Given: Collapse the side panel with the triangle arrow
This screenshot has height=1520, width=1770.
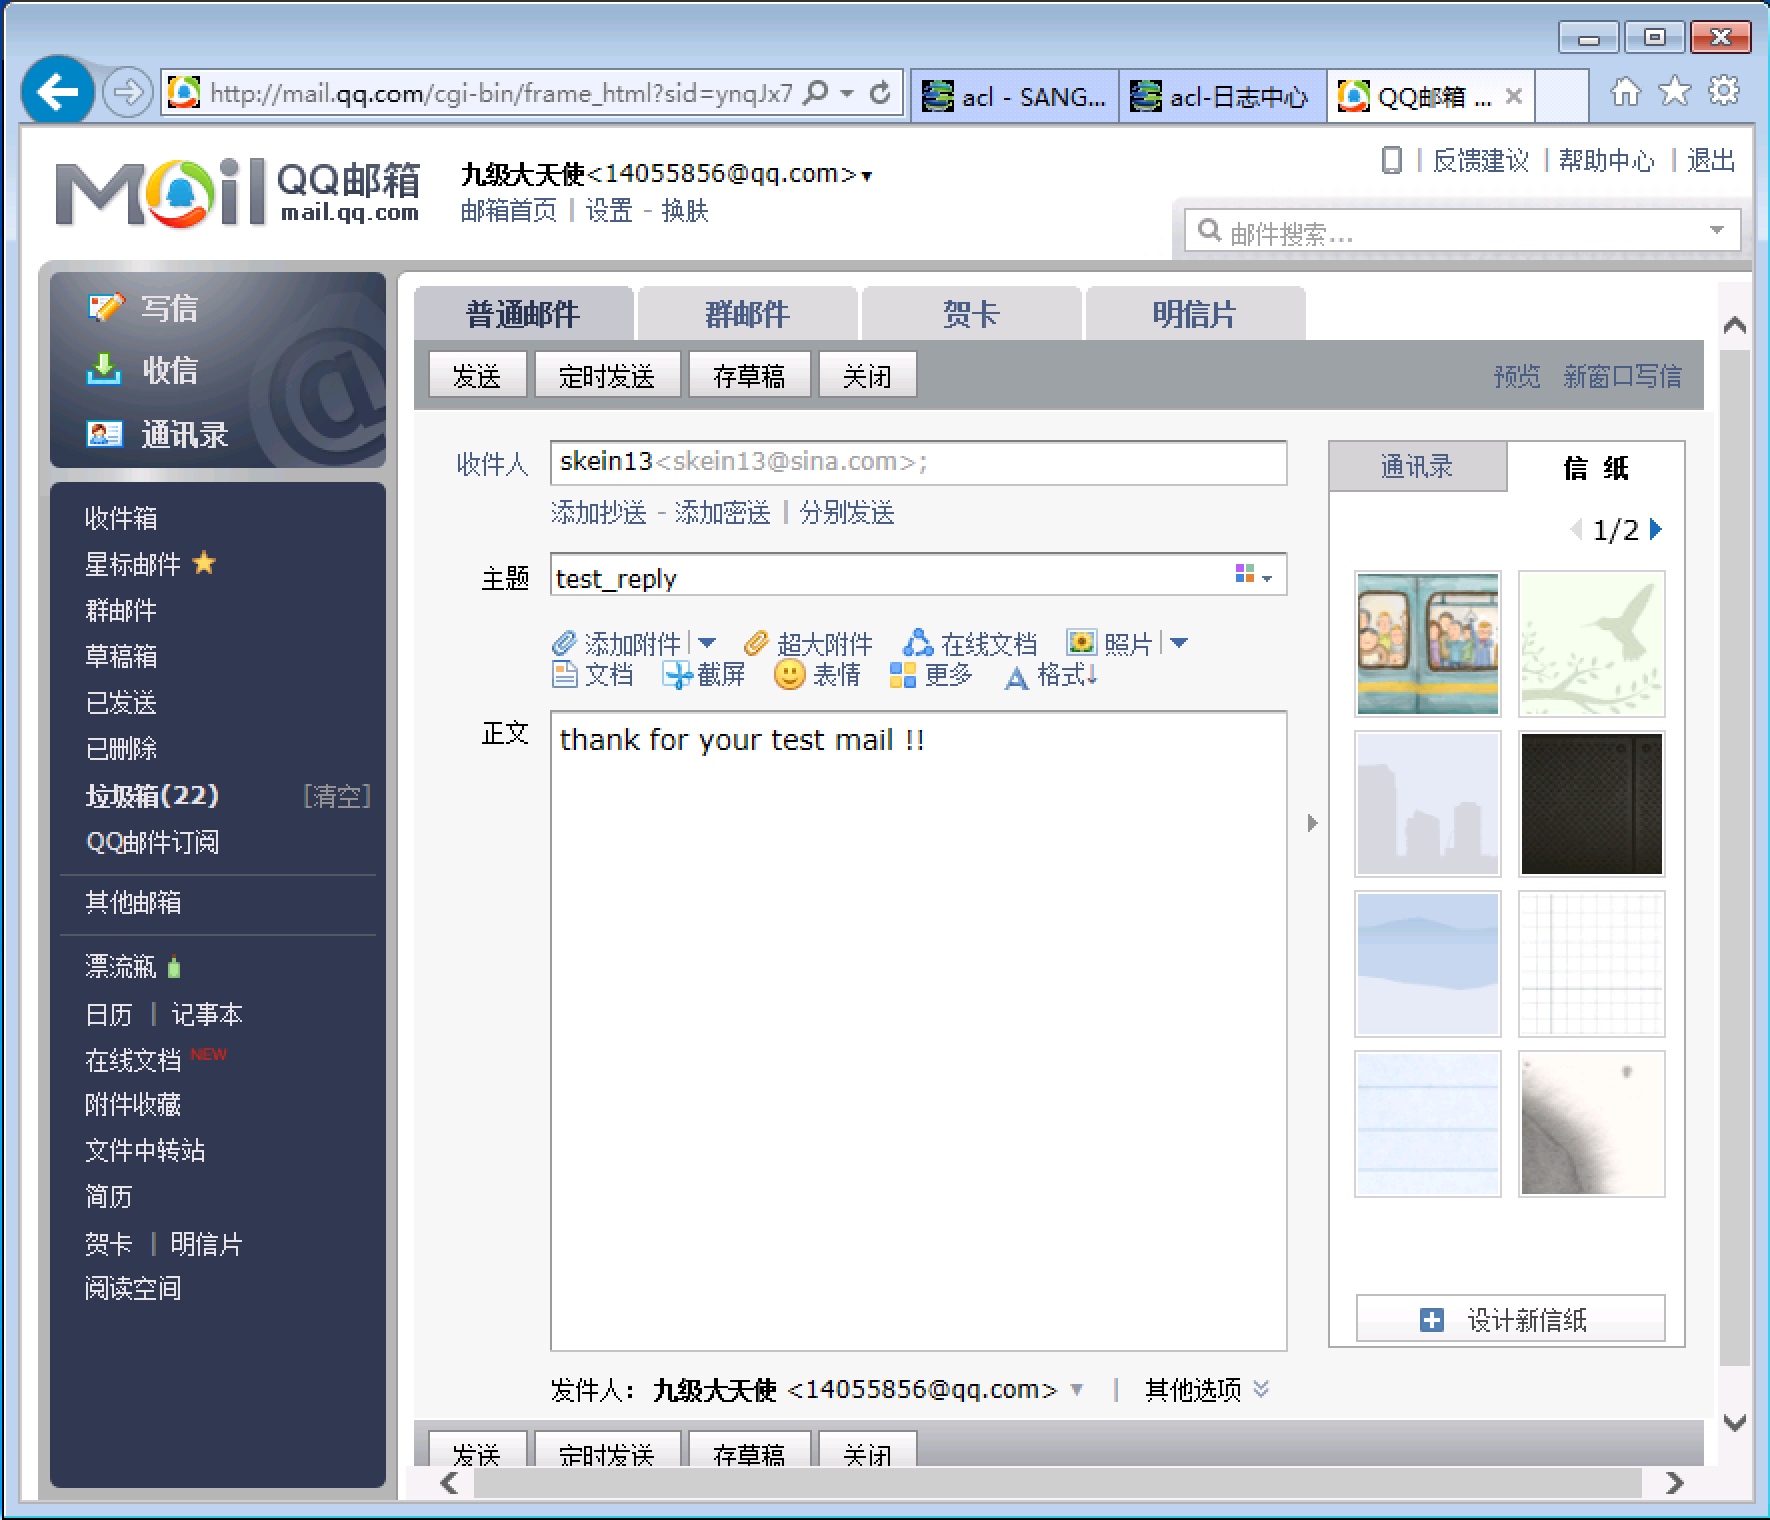Looking at the screenshot, I should (x=1312, y=823).
